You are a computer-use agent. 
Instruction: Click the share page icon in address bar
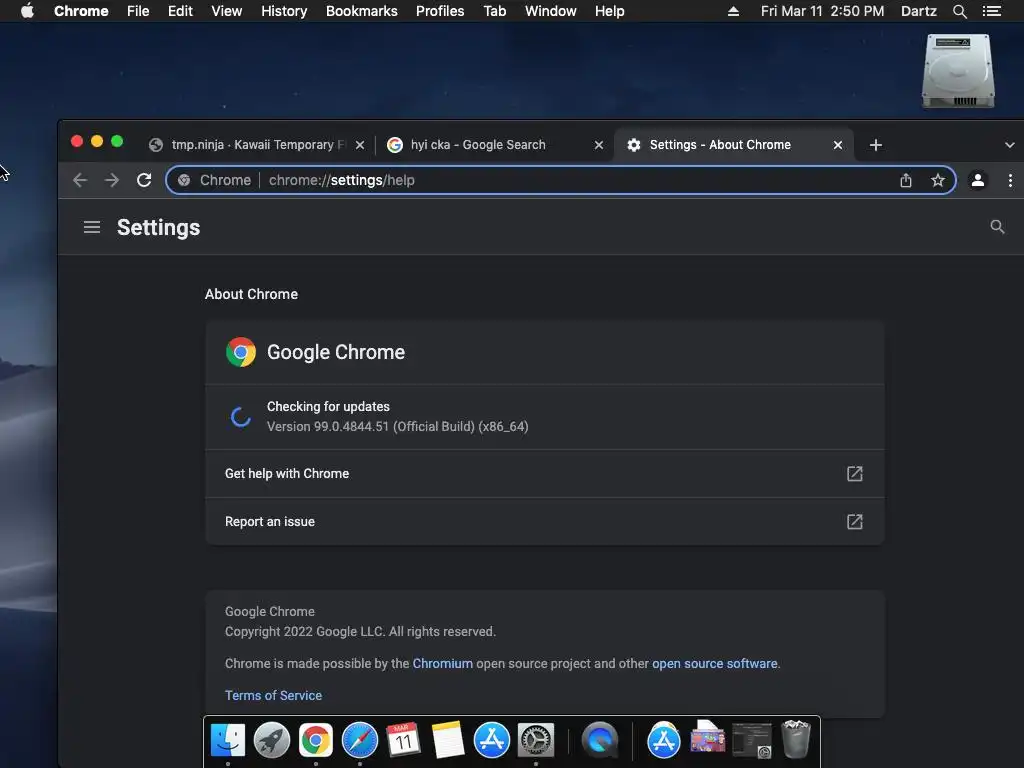[906, 180]
